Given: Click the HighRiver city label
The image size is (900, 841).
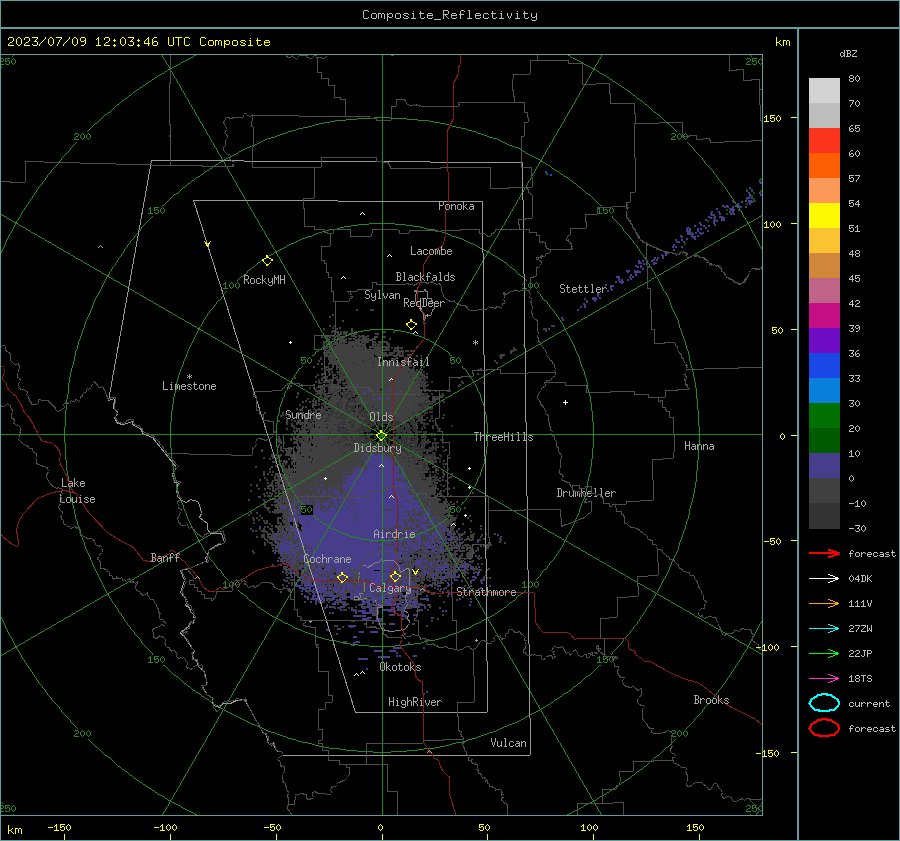Looking at the screenshot, I should (415, 702).
